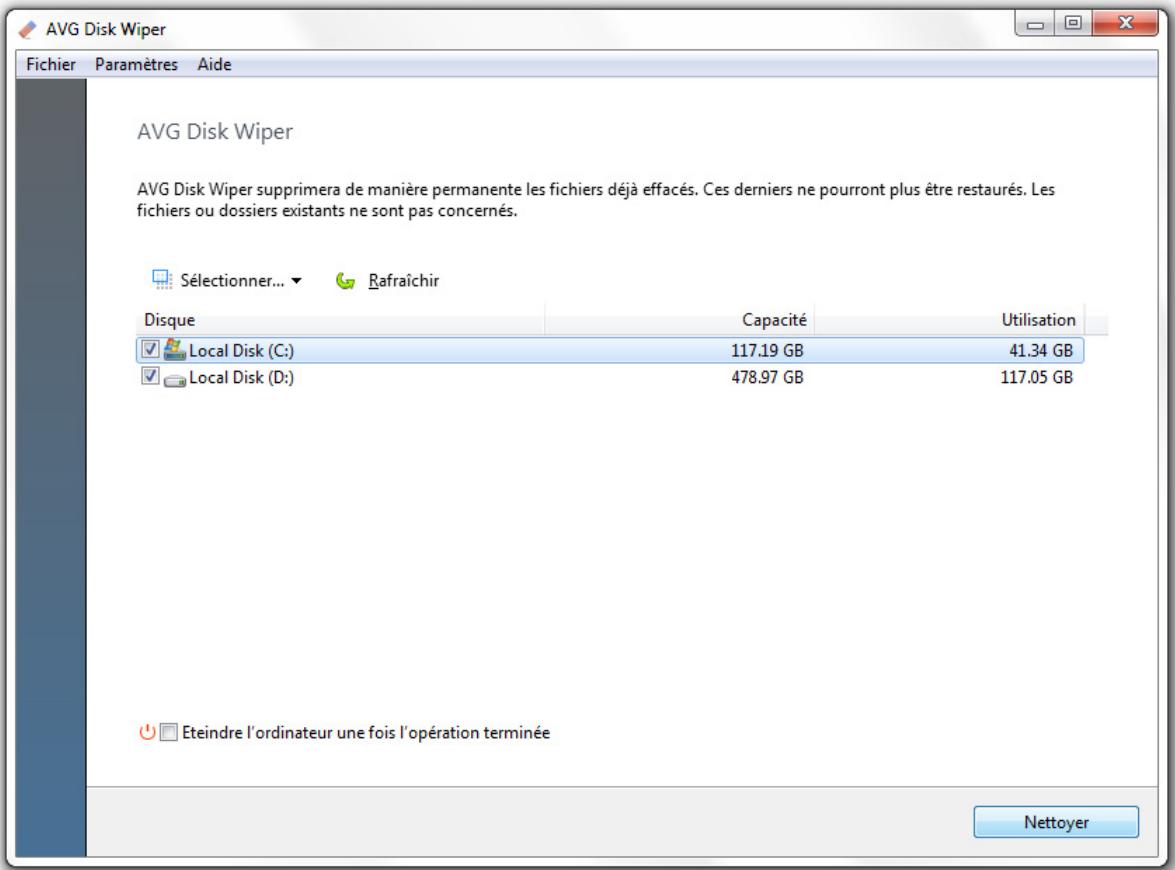Image resolution: width=1175 pixels, height=870 pixels.
Task: Open the Paramètres menu
Action: [136, 64]
